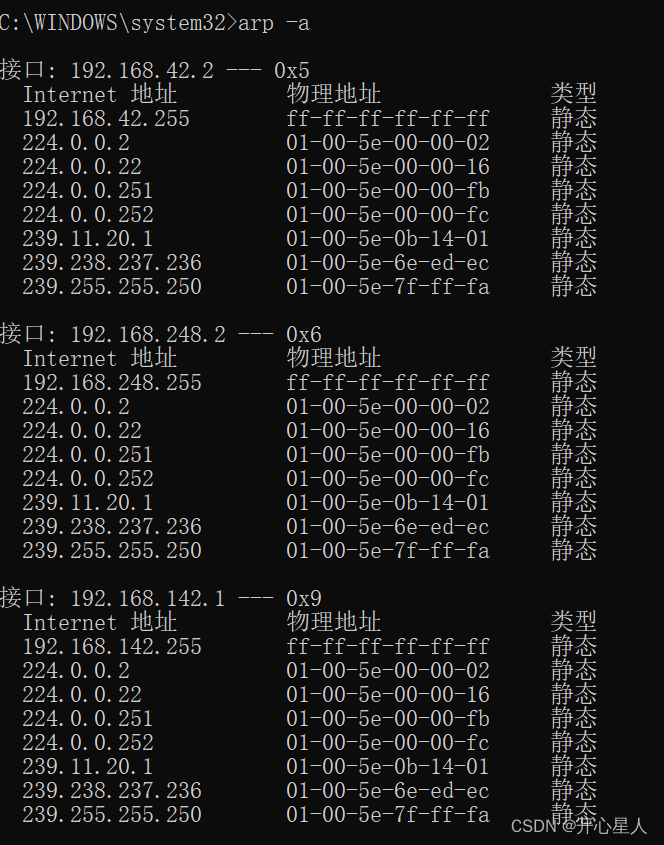Click the ff-ff-ff-ff-ff-ff MAC beside 192.168.248.255

coord(388,383)
